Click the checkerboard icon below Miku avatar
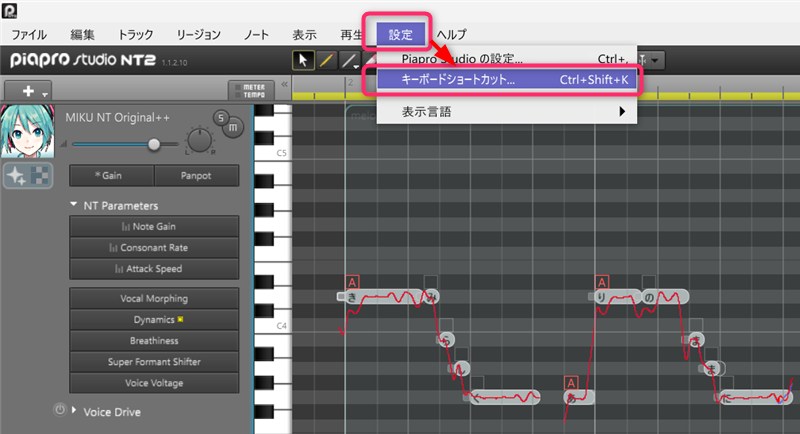This screenshot has height=434, width=800. point(40,175)
